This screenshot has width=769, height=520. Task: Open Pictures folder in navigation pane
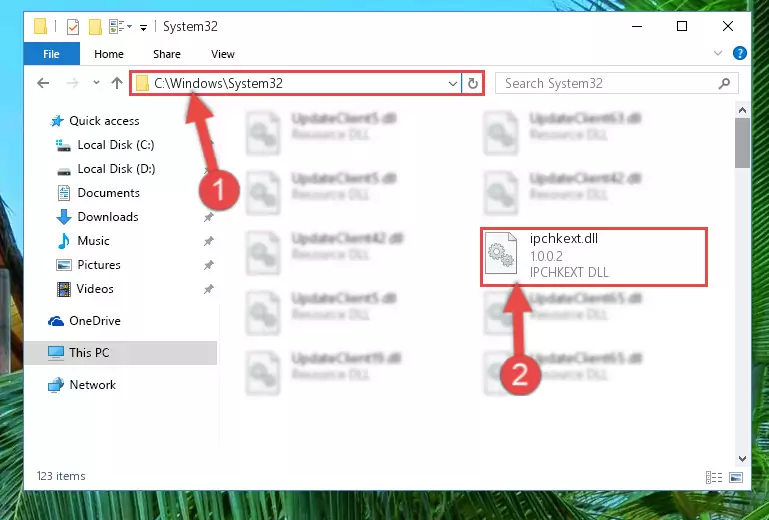99,265
